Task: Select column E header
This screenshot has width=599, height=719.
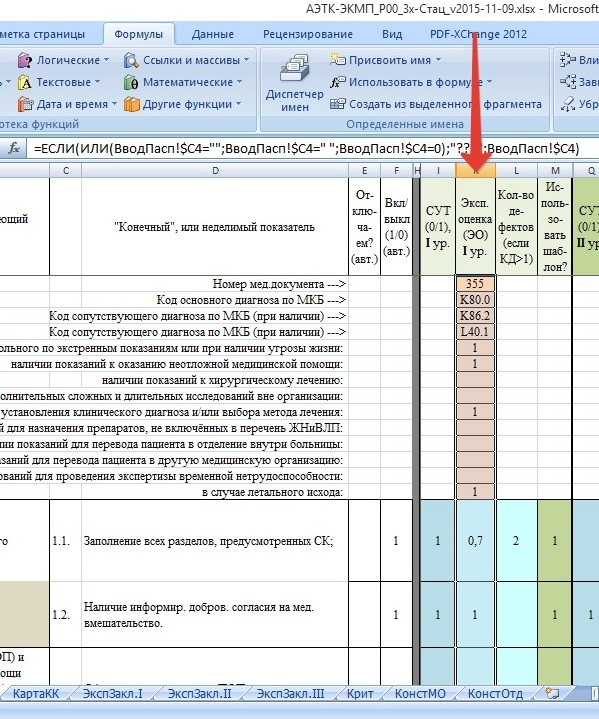Action: (365, 171)
